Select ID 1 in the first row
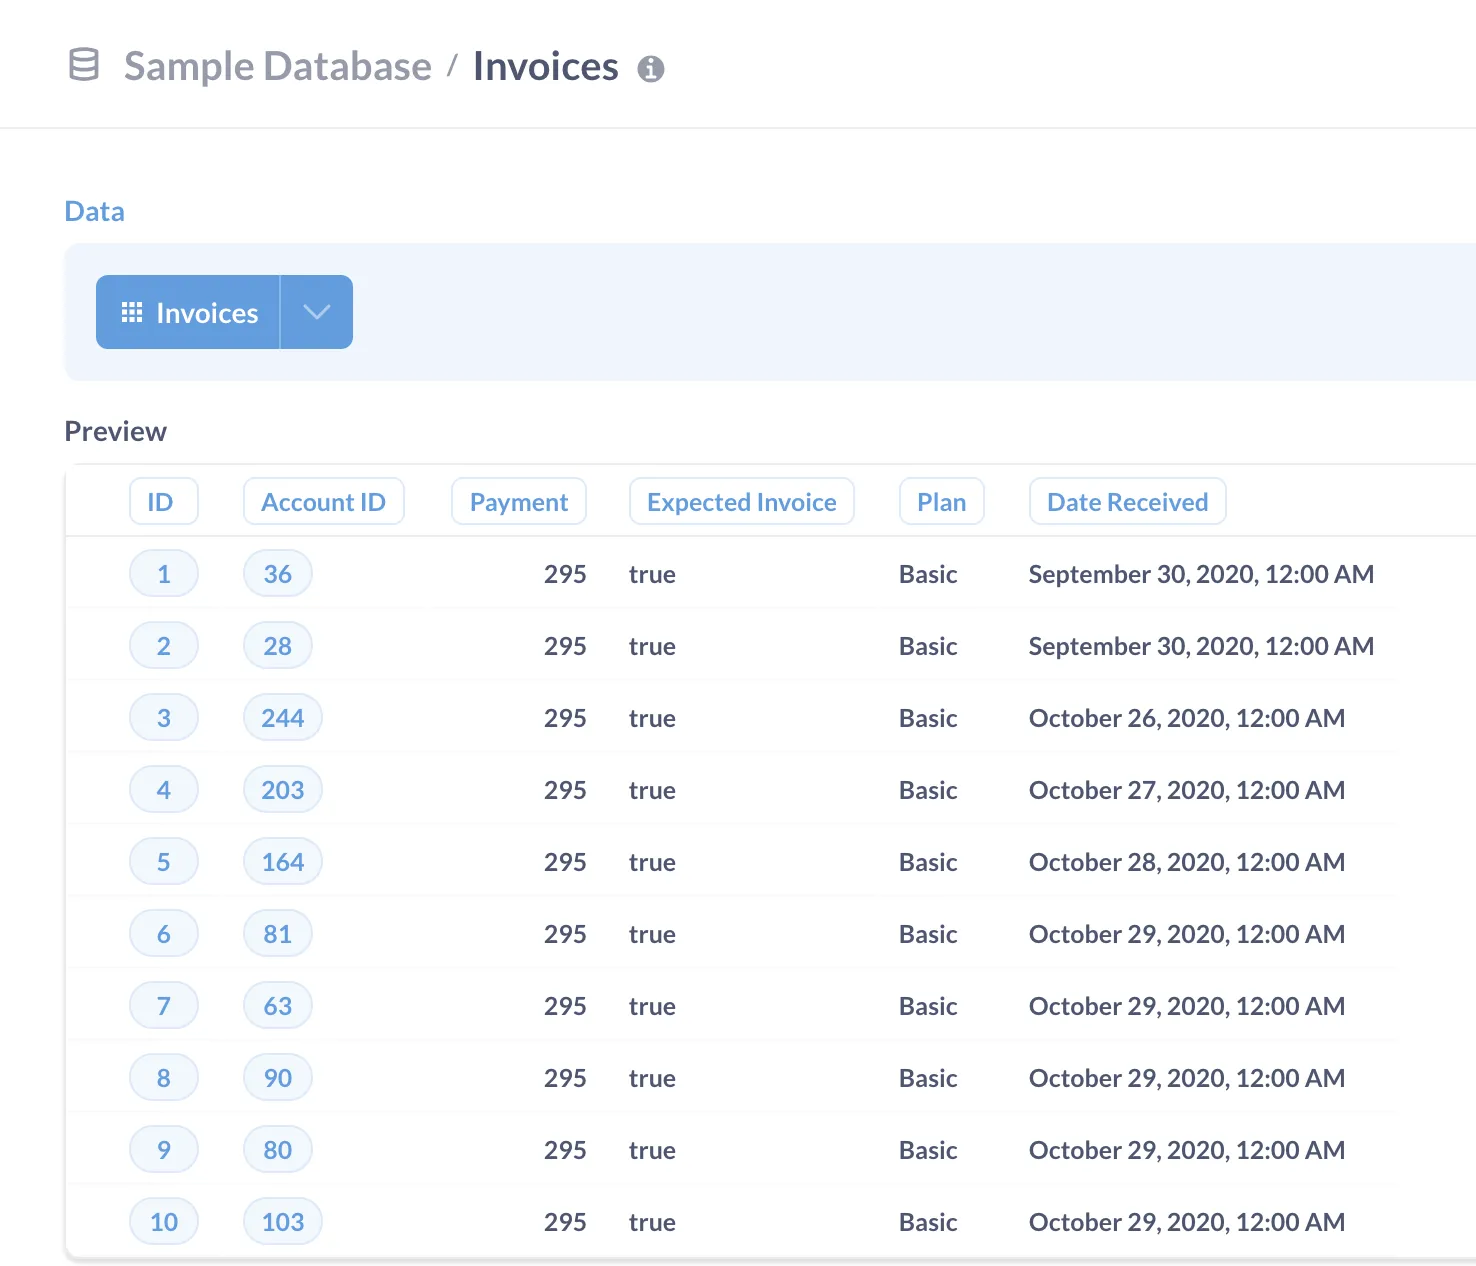The image size is (1476, 1266). point(163,573)
